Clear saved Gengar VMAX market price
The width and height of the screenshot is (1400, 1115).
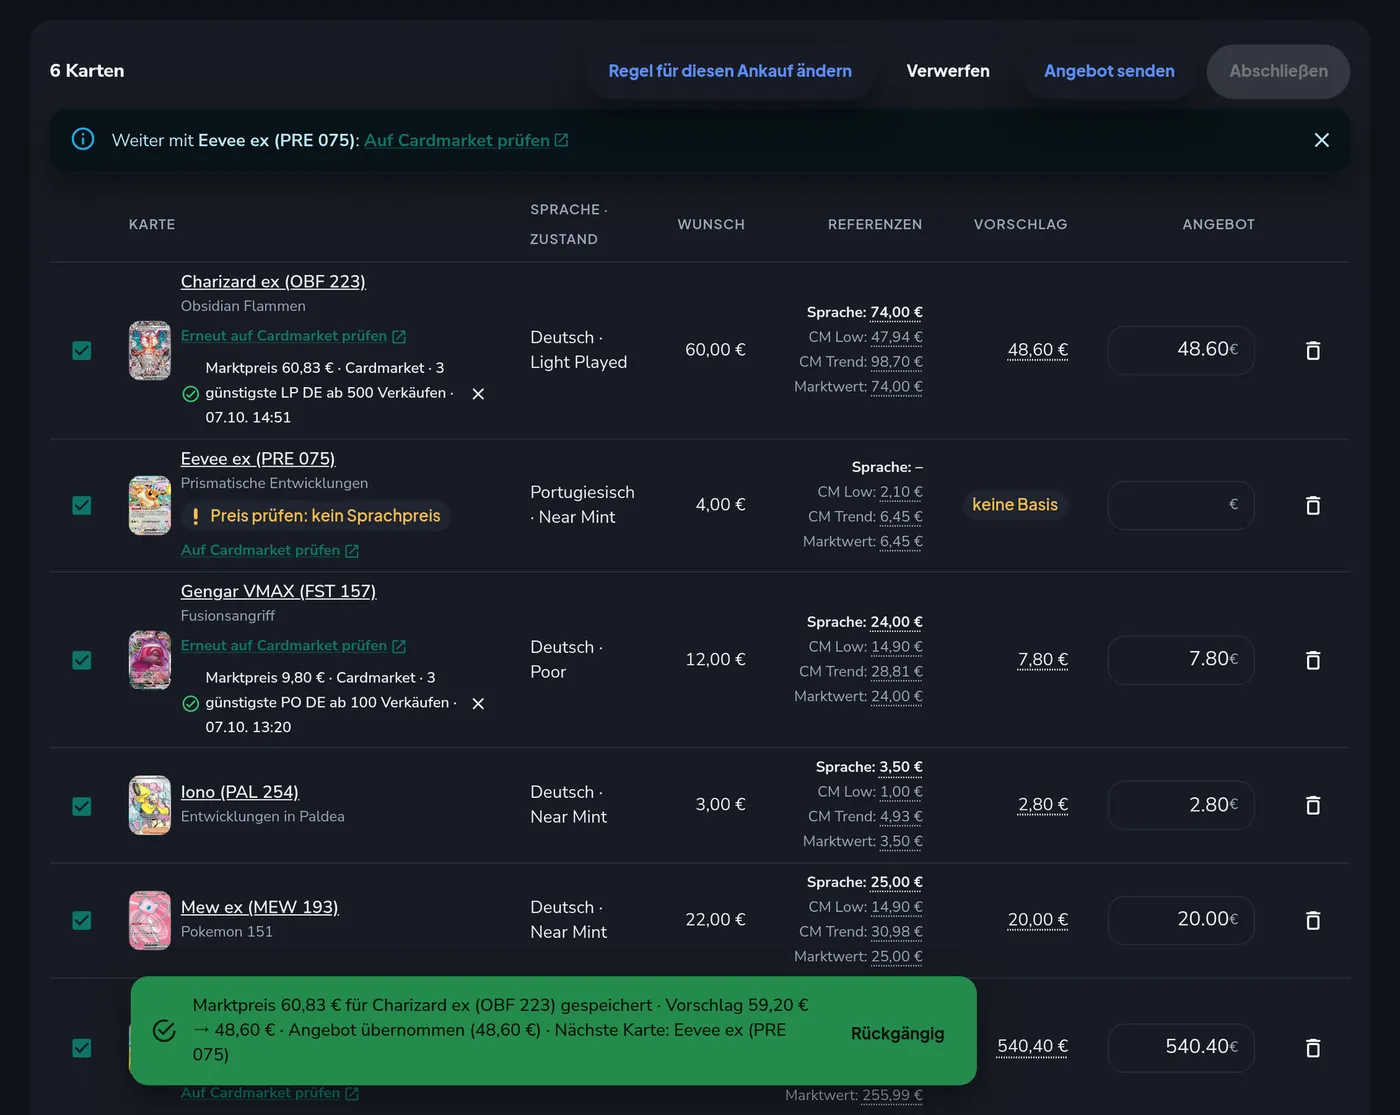(478, 704)
